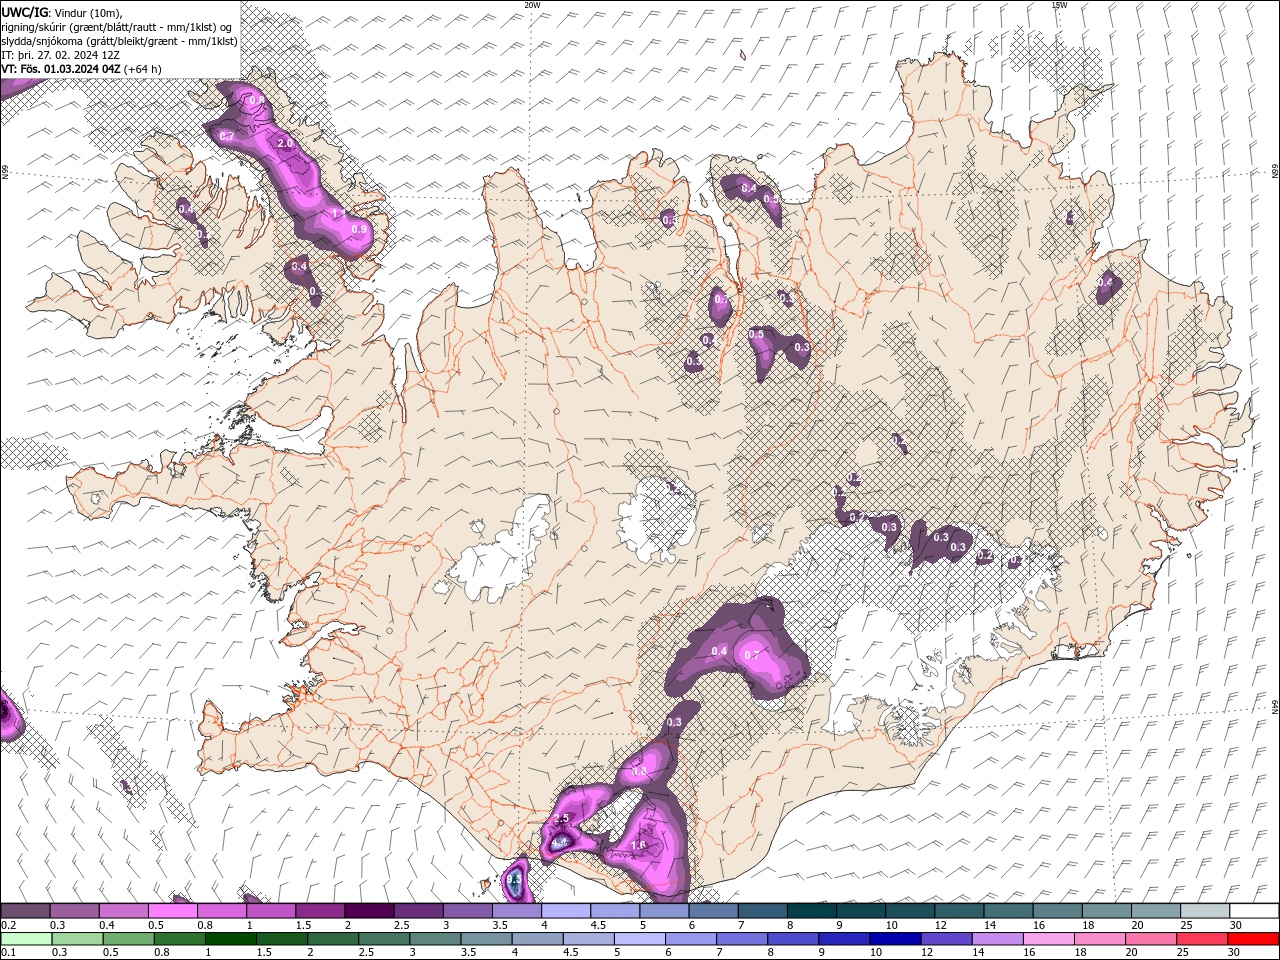The image size is (1280, 960).
Task: Click the blue rain-legend swatch at 8
Action: [793, 939]
